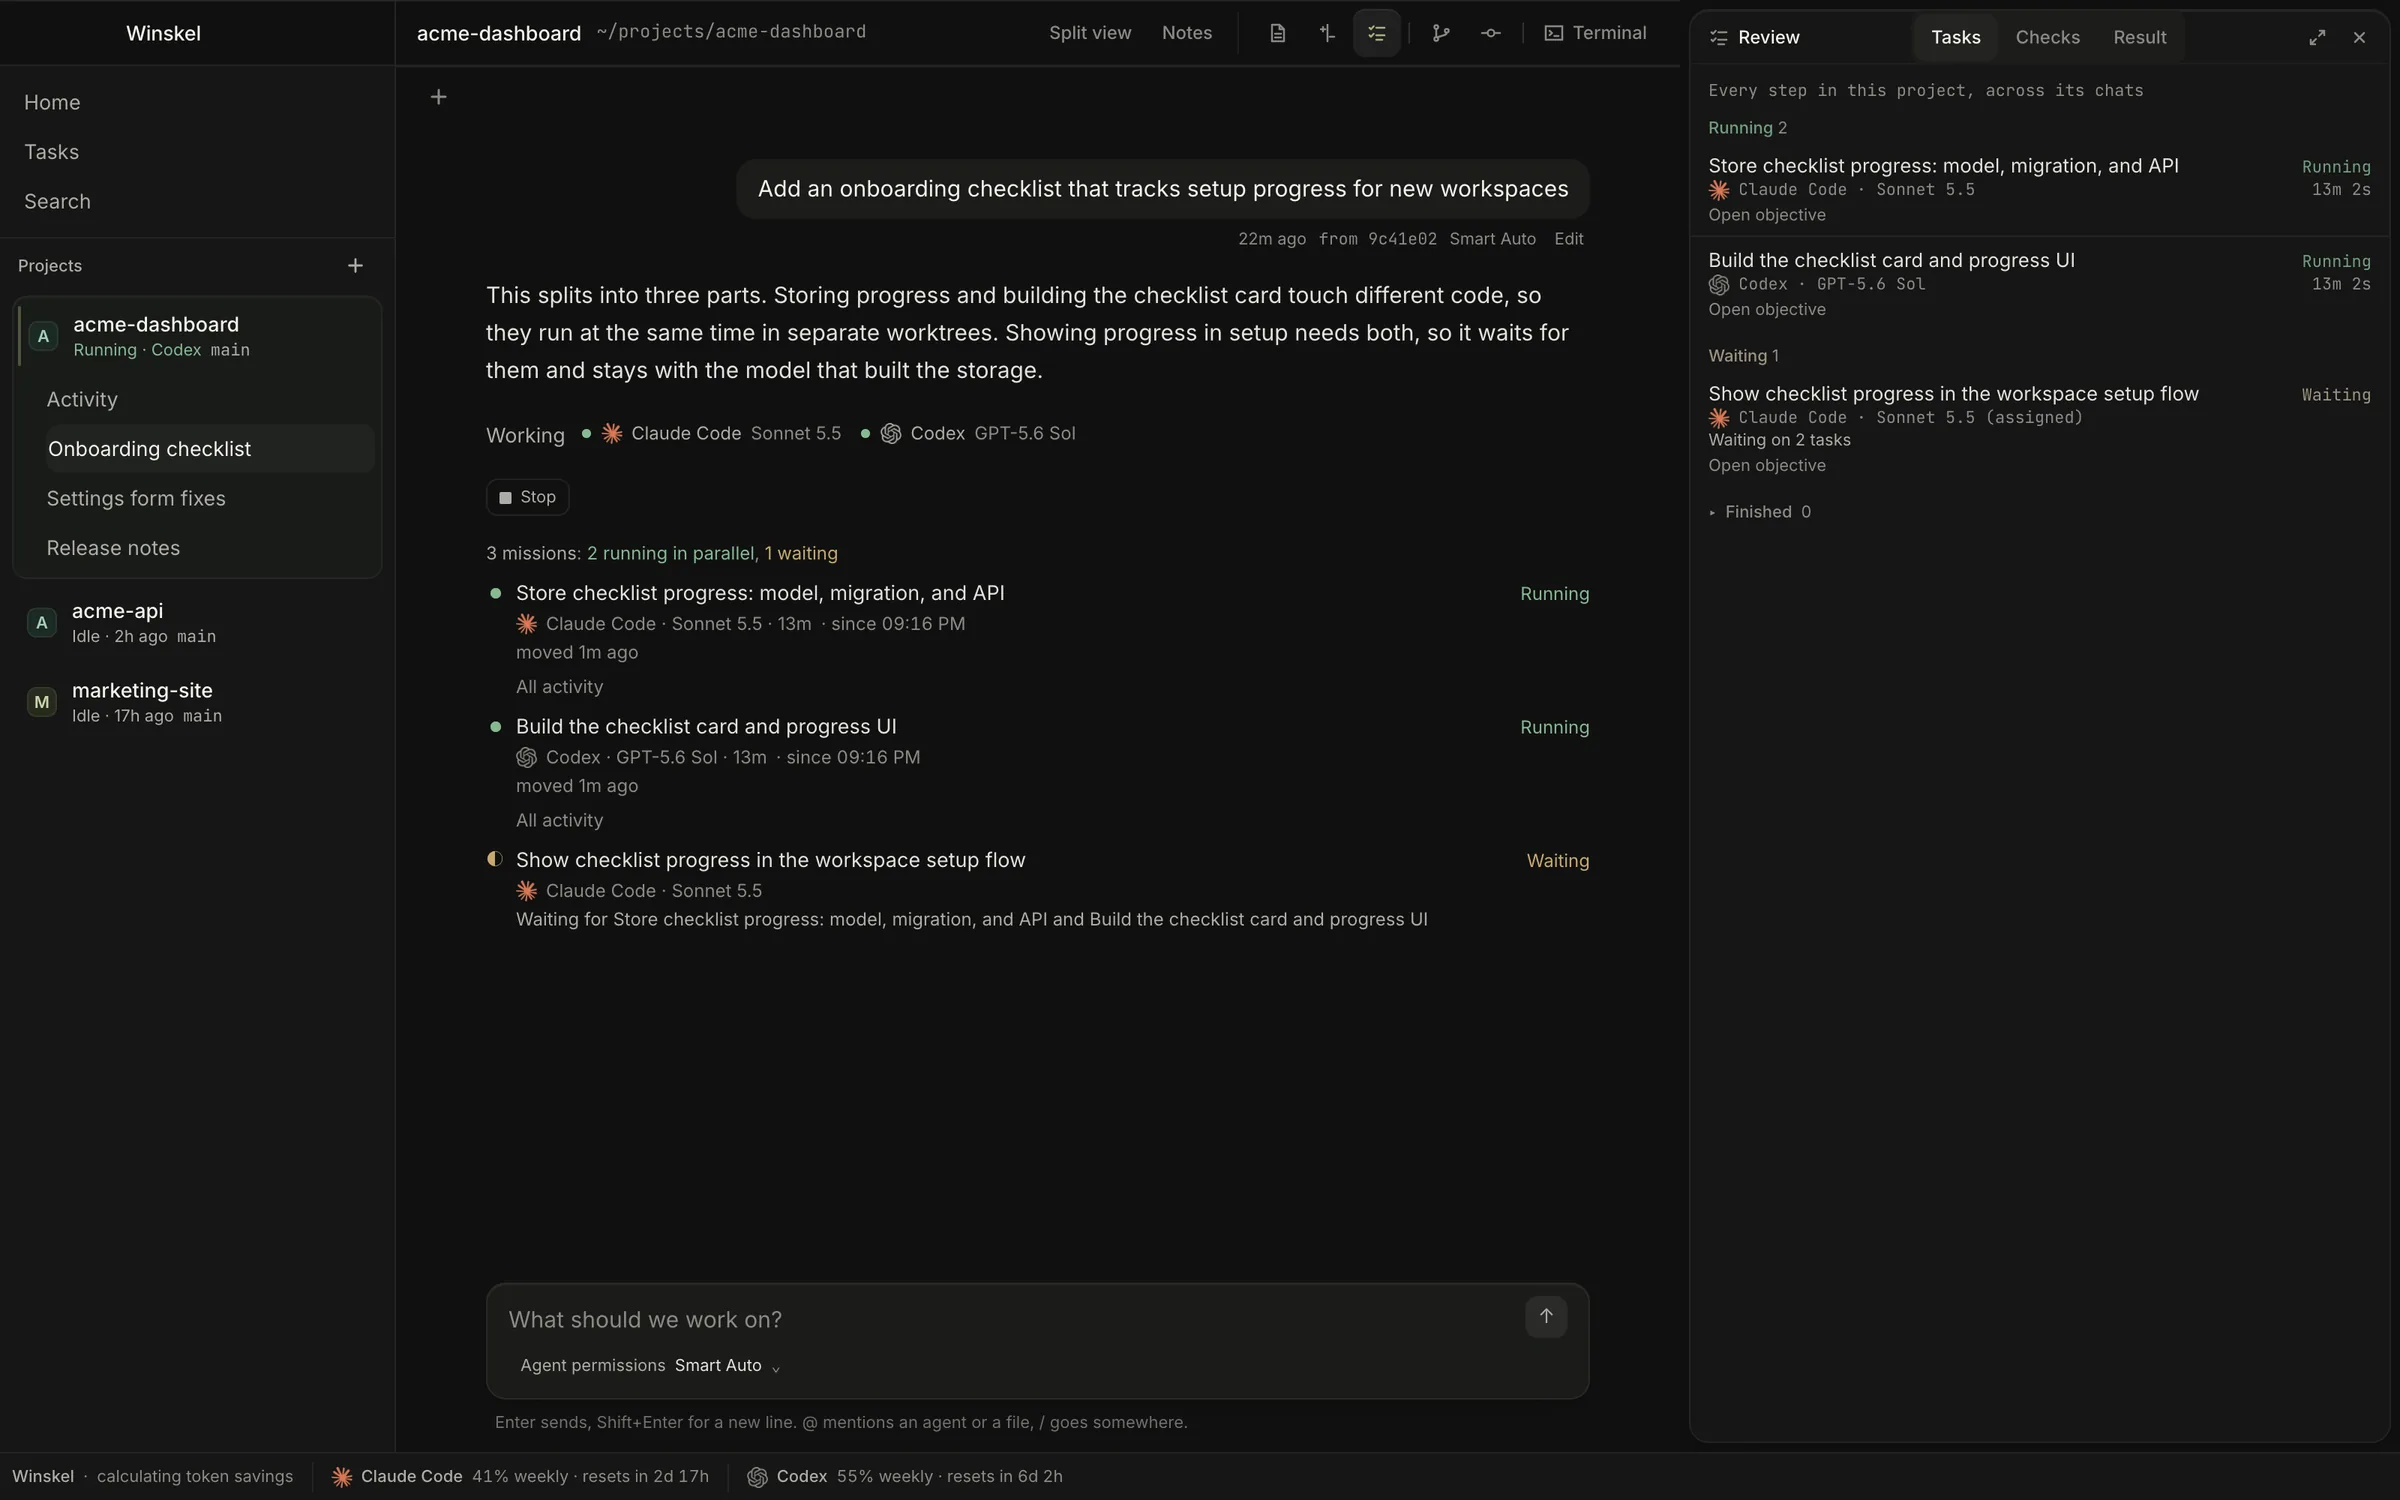Switch to the Checks tab
The image size is (2400, 1500).
click(2047, 37)
